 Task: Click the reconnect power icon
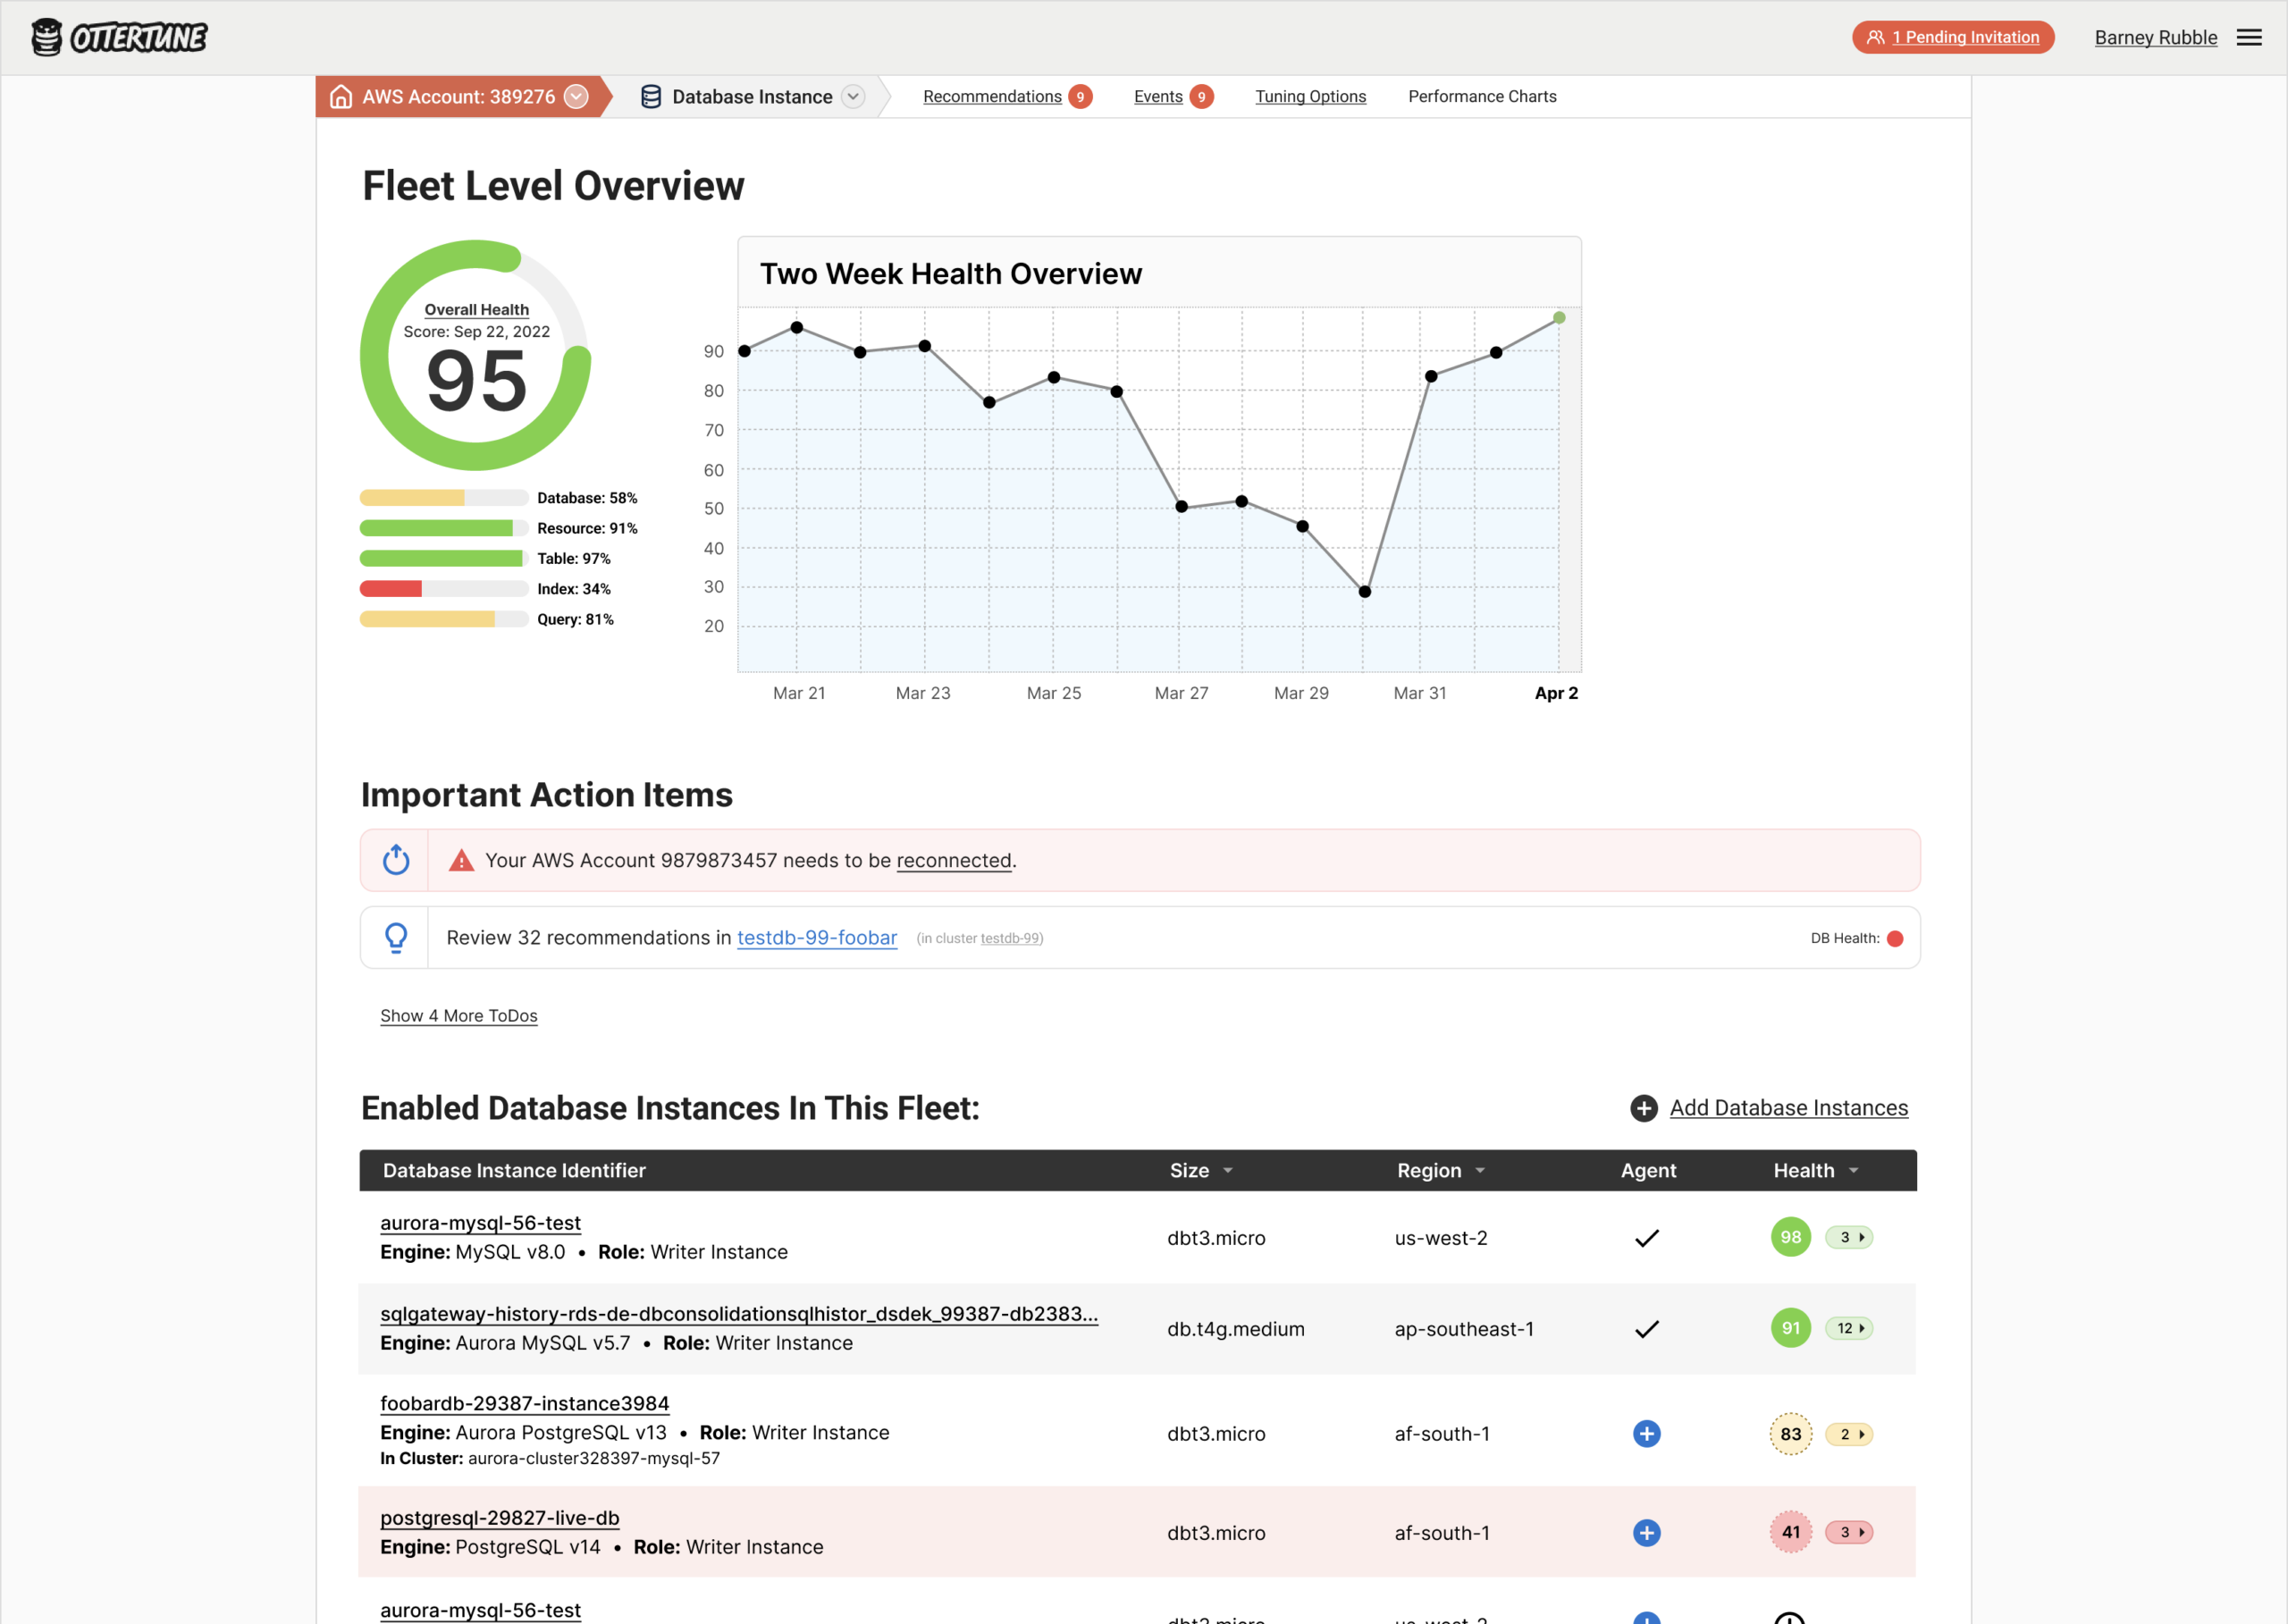396,860
